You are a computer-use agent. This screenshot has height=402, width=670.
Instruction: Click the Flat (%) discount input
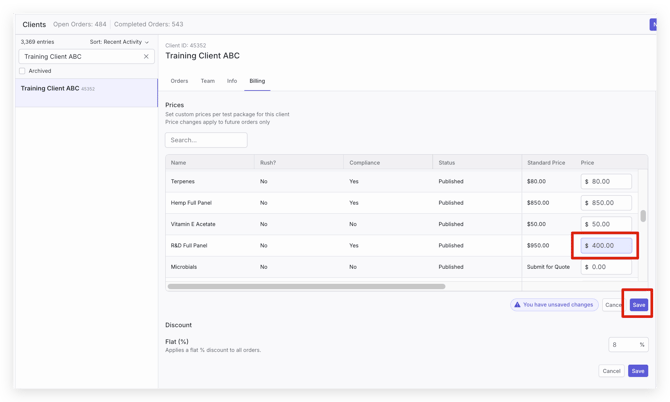click(624, 344)
